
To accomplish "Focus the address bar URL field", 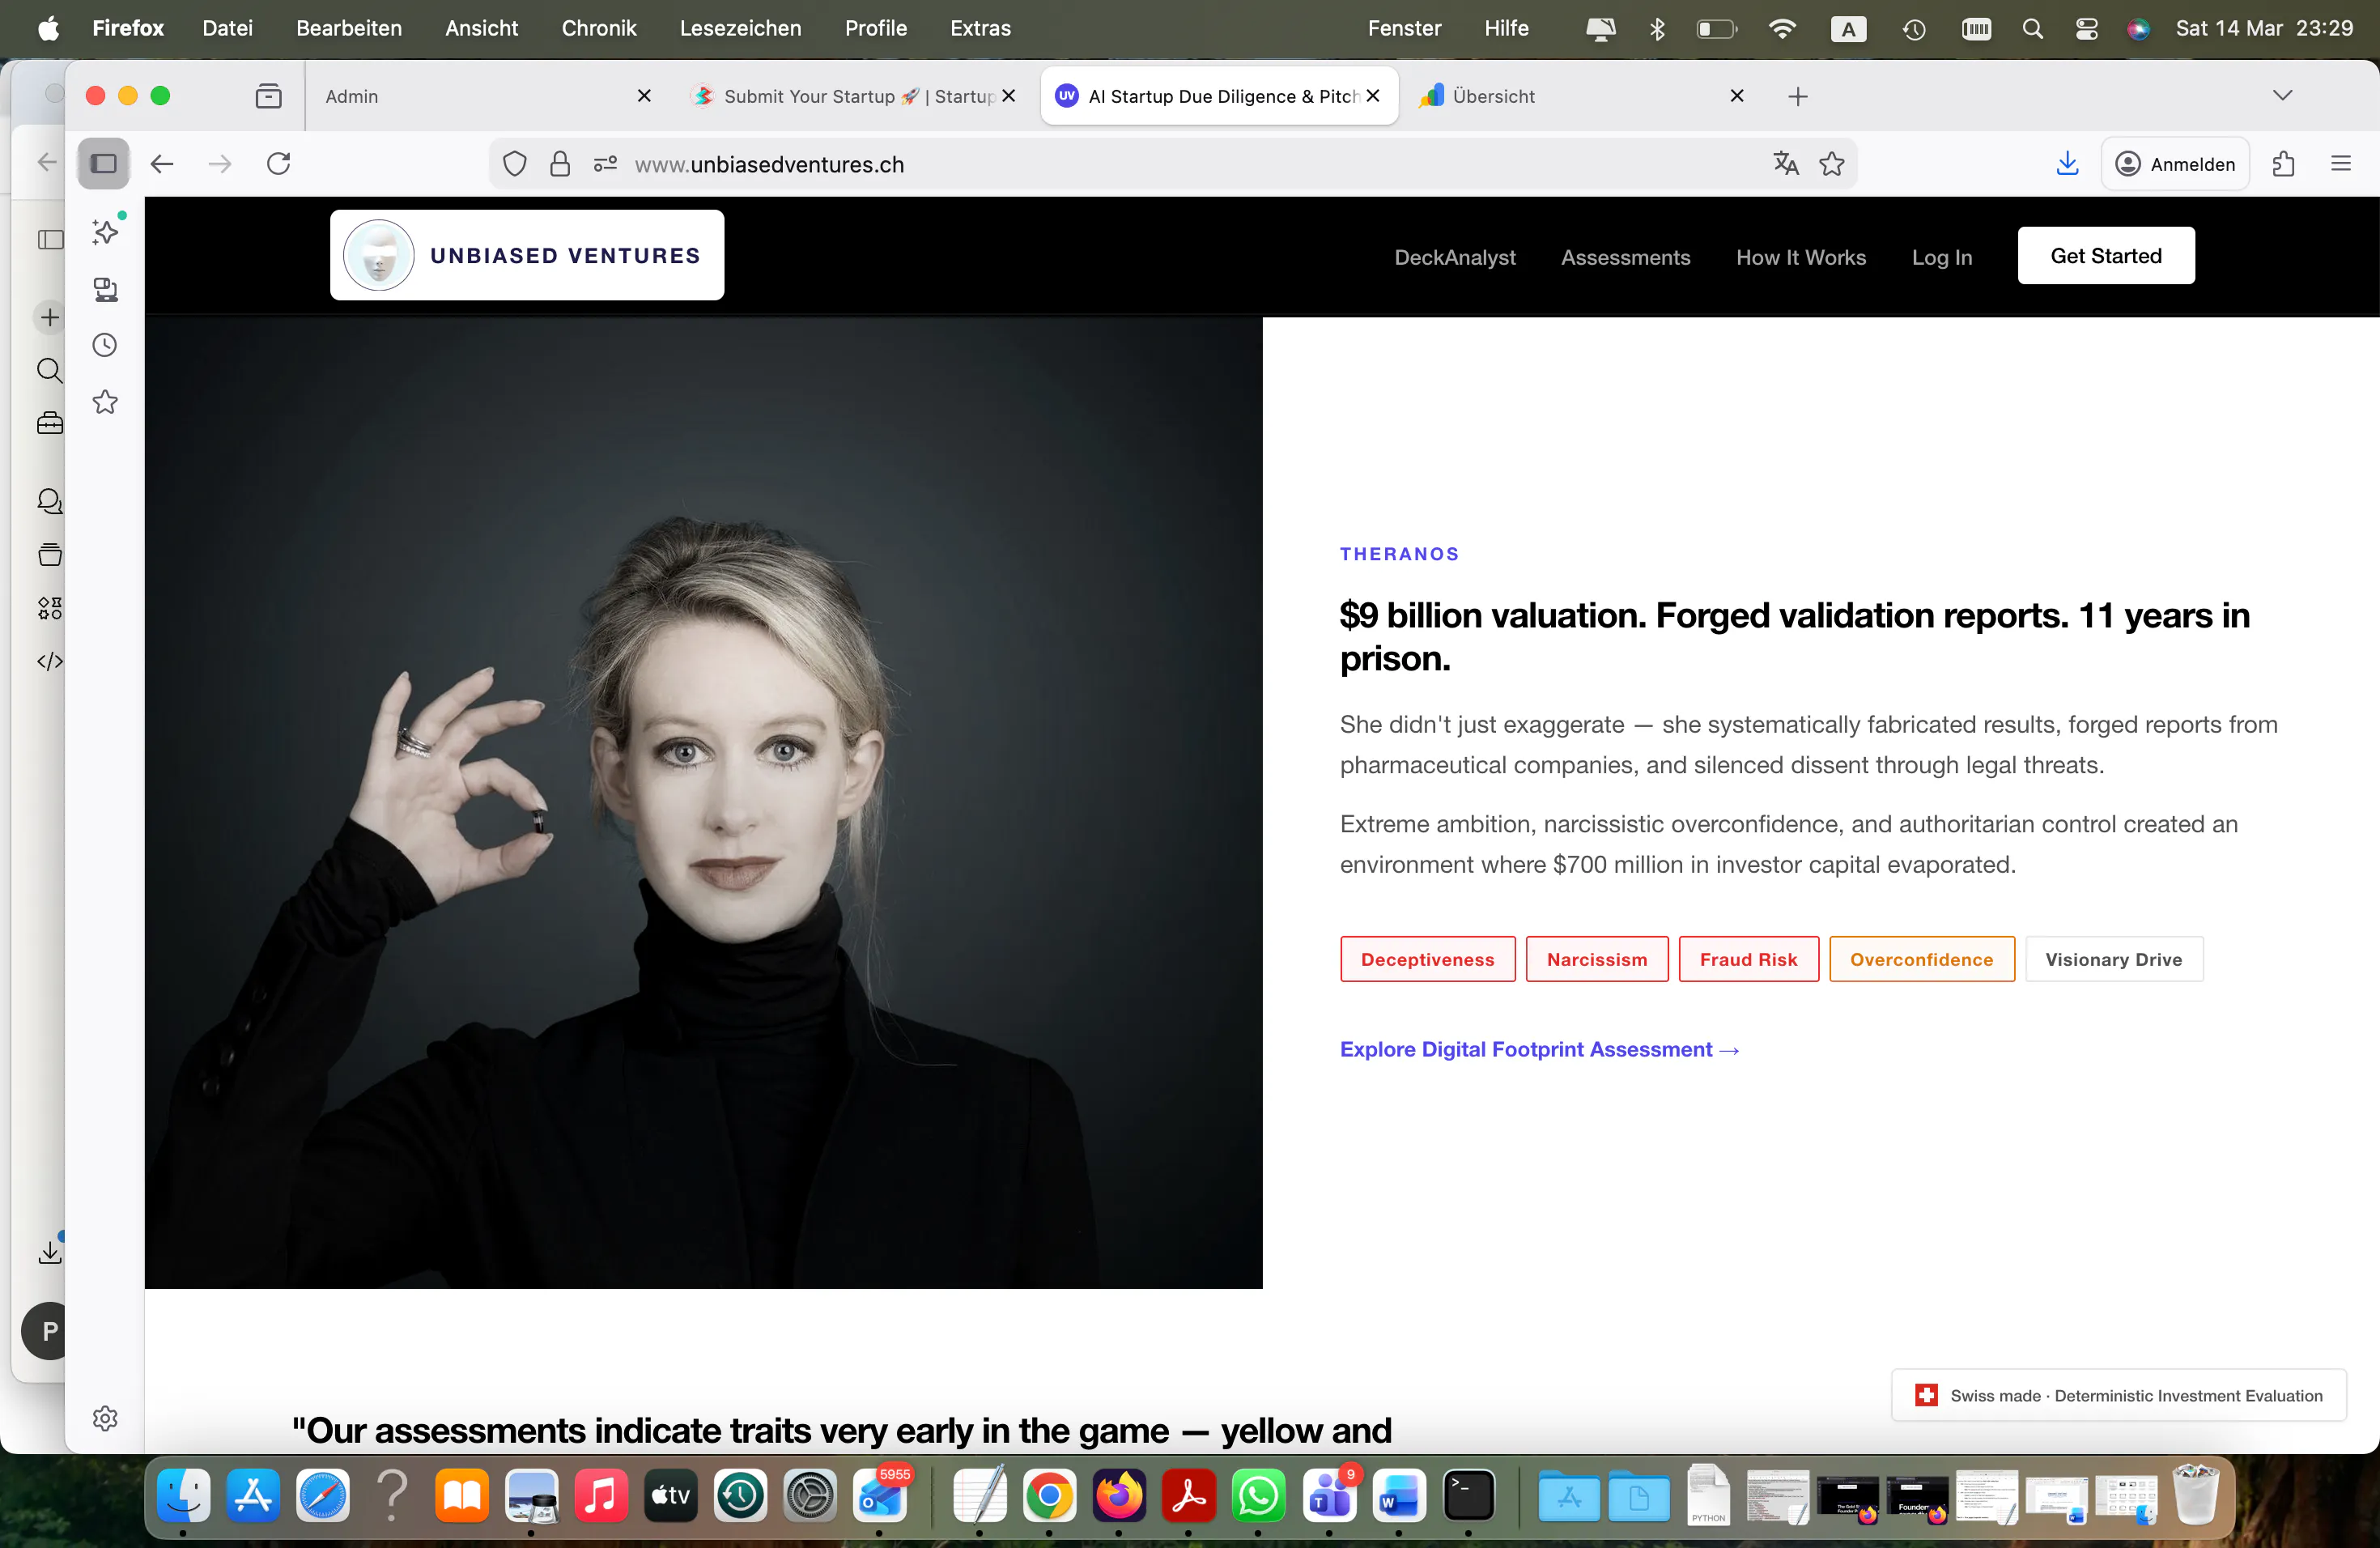I will tap(1172, 164).
